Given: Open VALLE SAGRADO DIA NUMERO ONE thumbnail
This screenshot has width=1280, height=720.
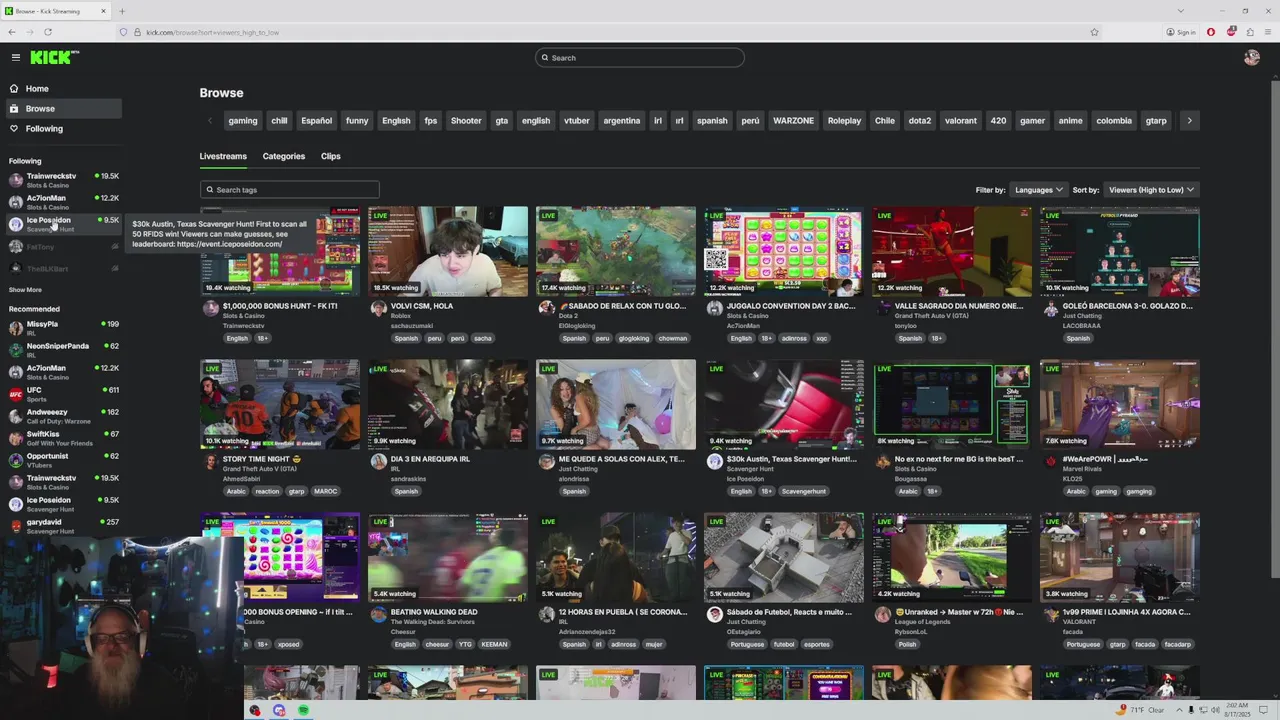Looking at the screenshot, I should tap(952, 251).
